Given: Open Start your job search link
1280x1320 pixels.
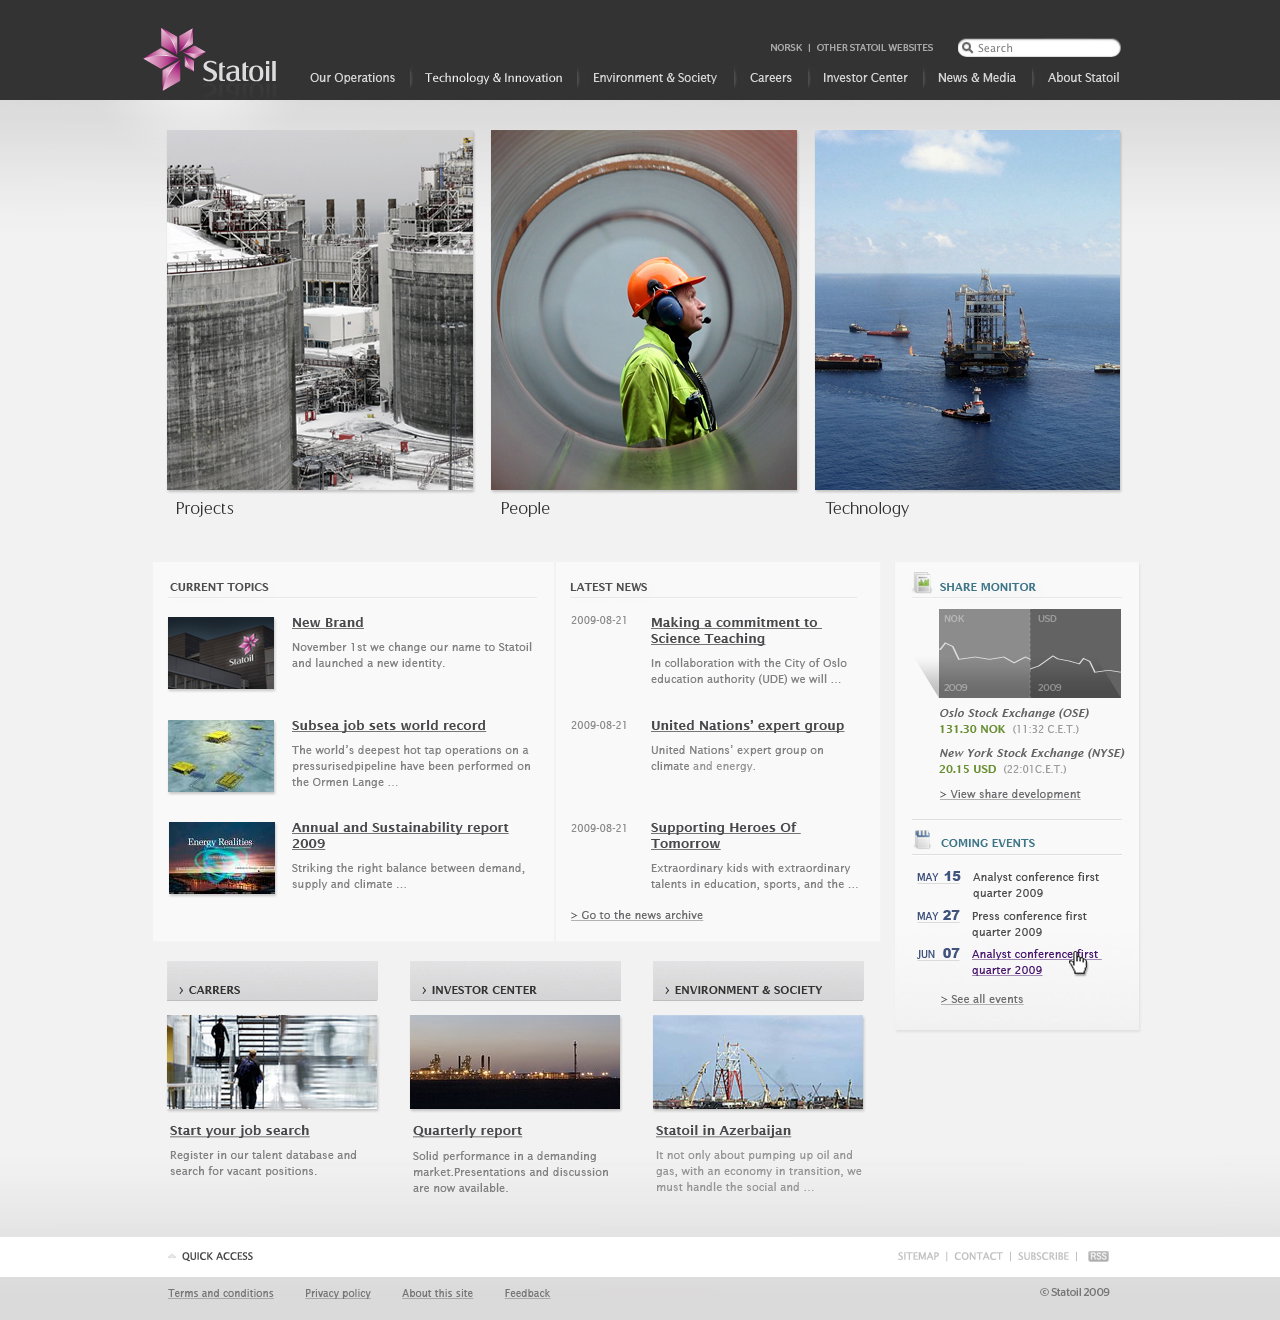Looking at the screenshot, I should [x=239, y=1131].
